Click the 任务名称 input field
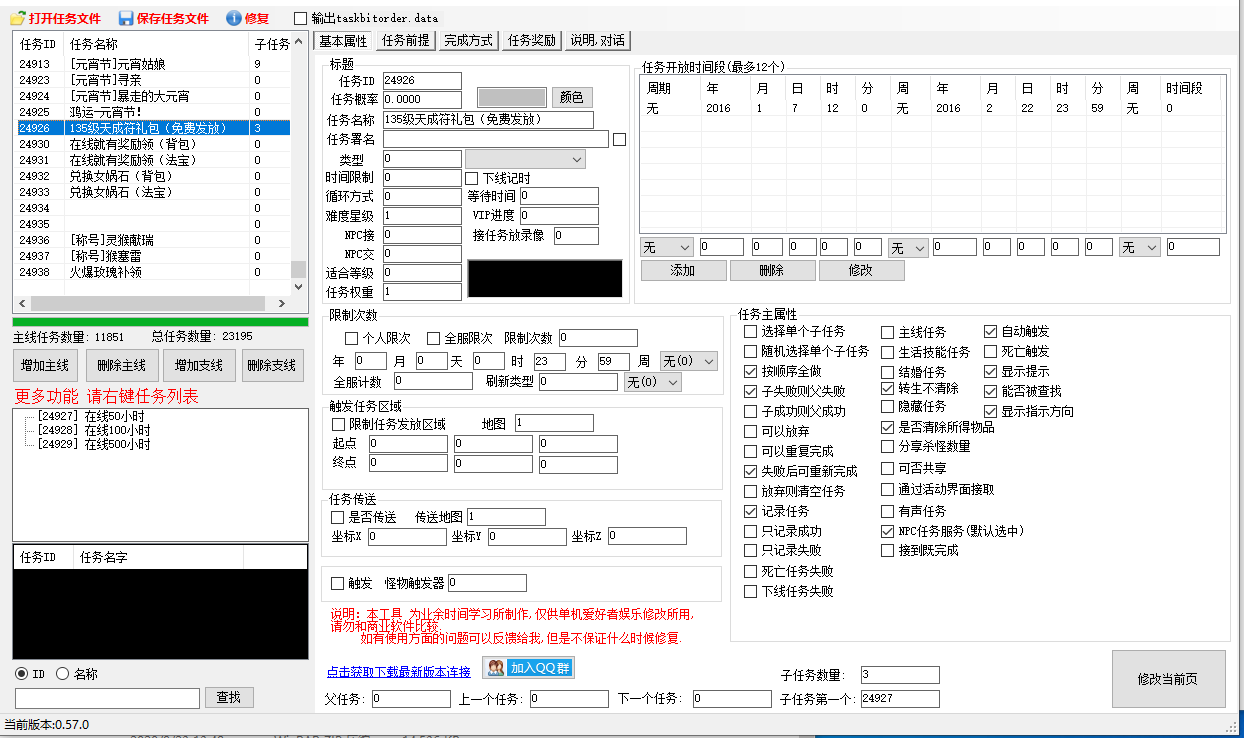Image resolution: width=1244 pixels, height=738 pixels. [488, 120]
